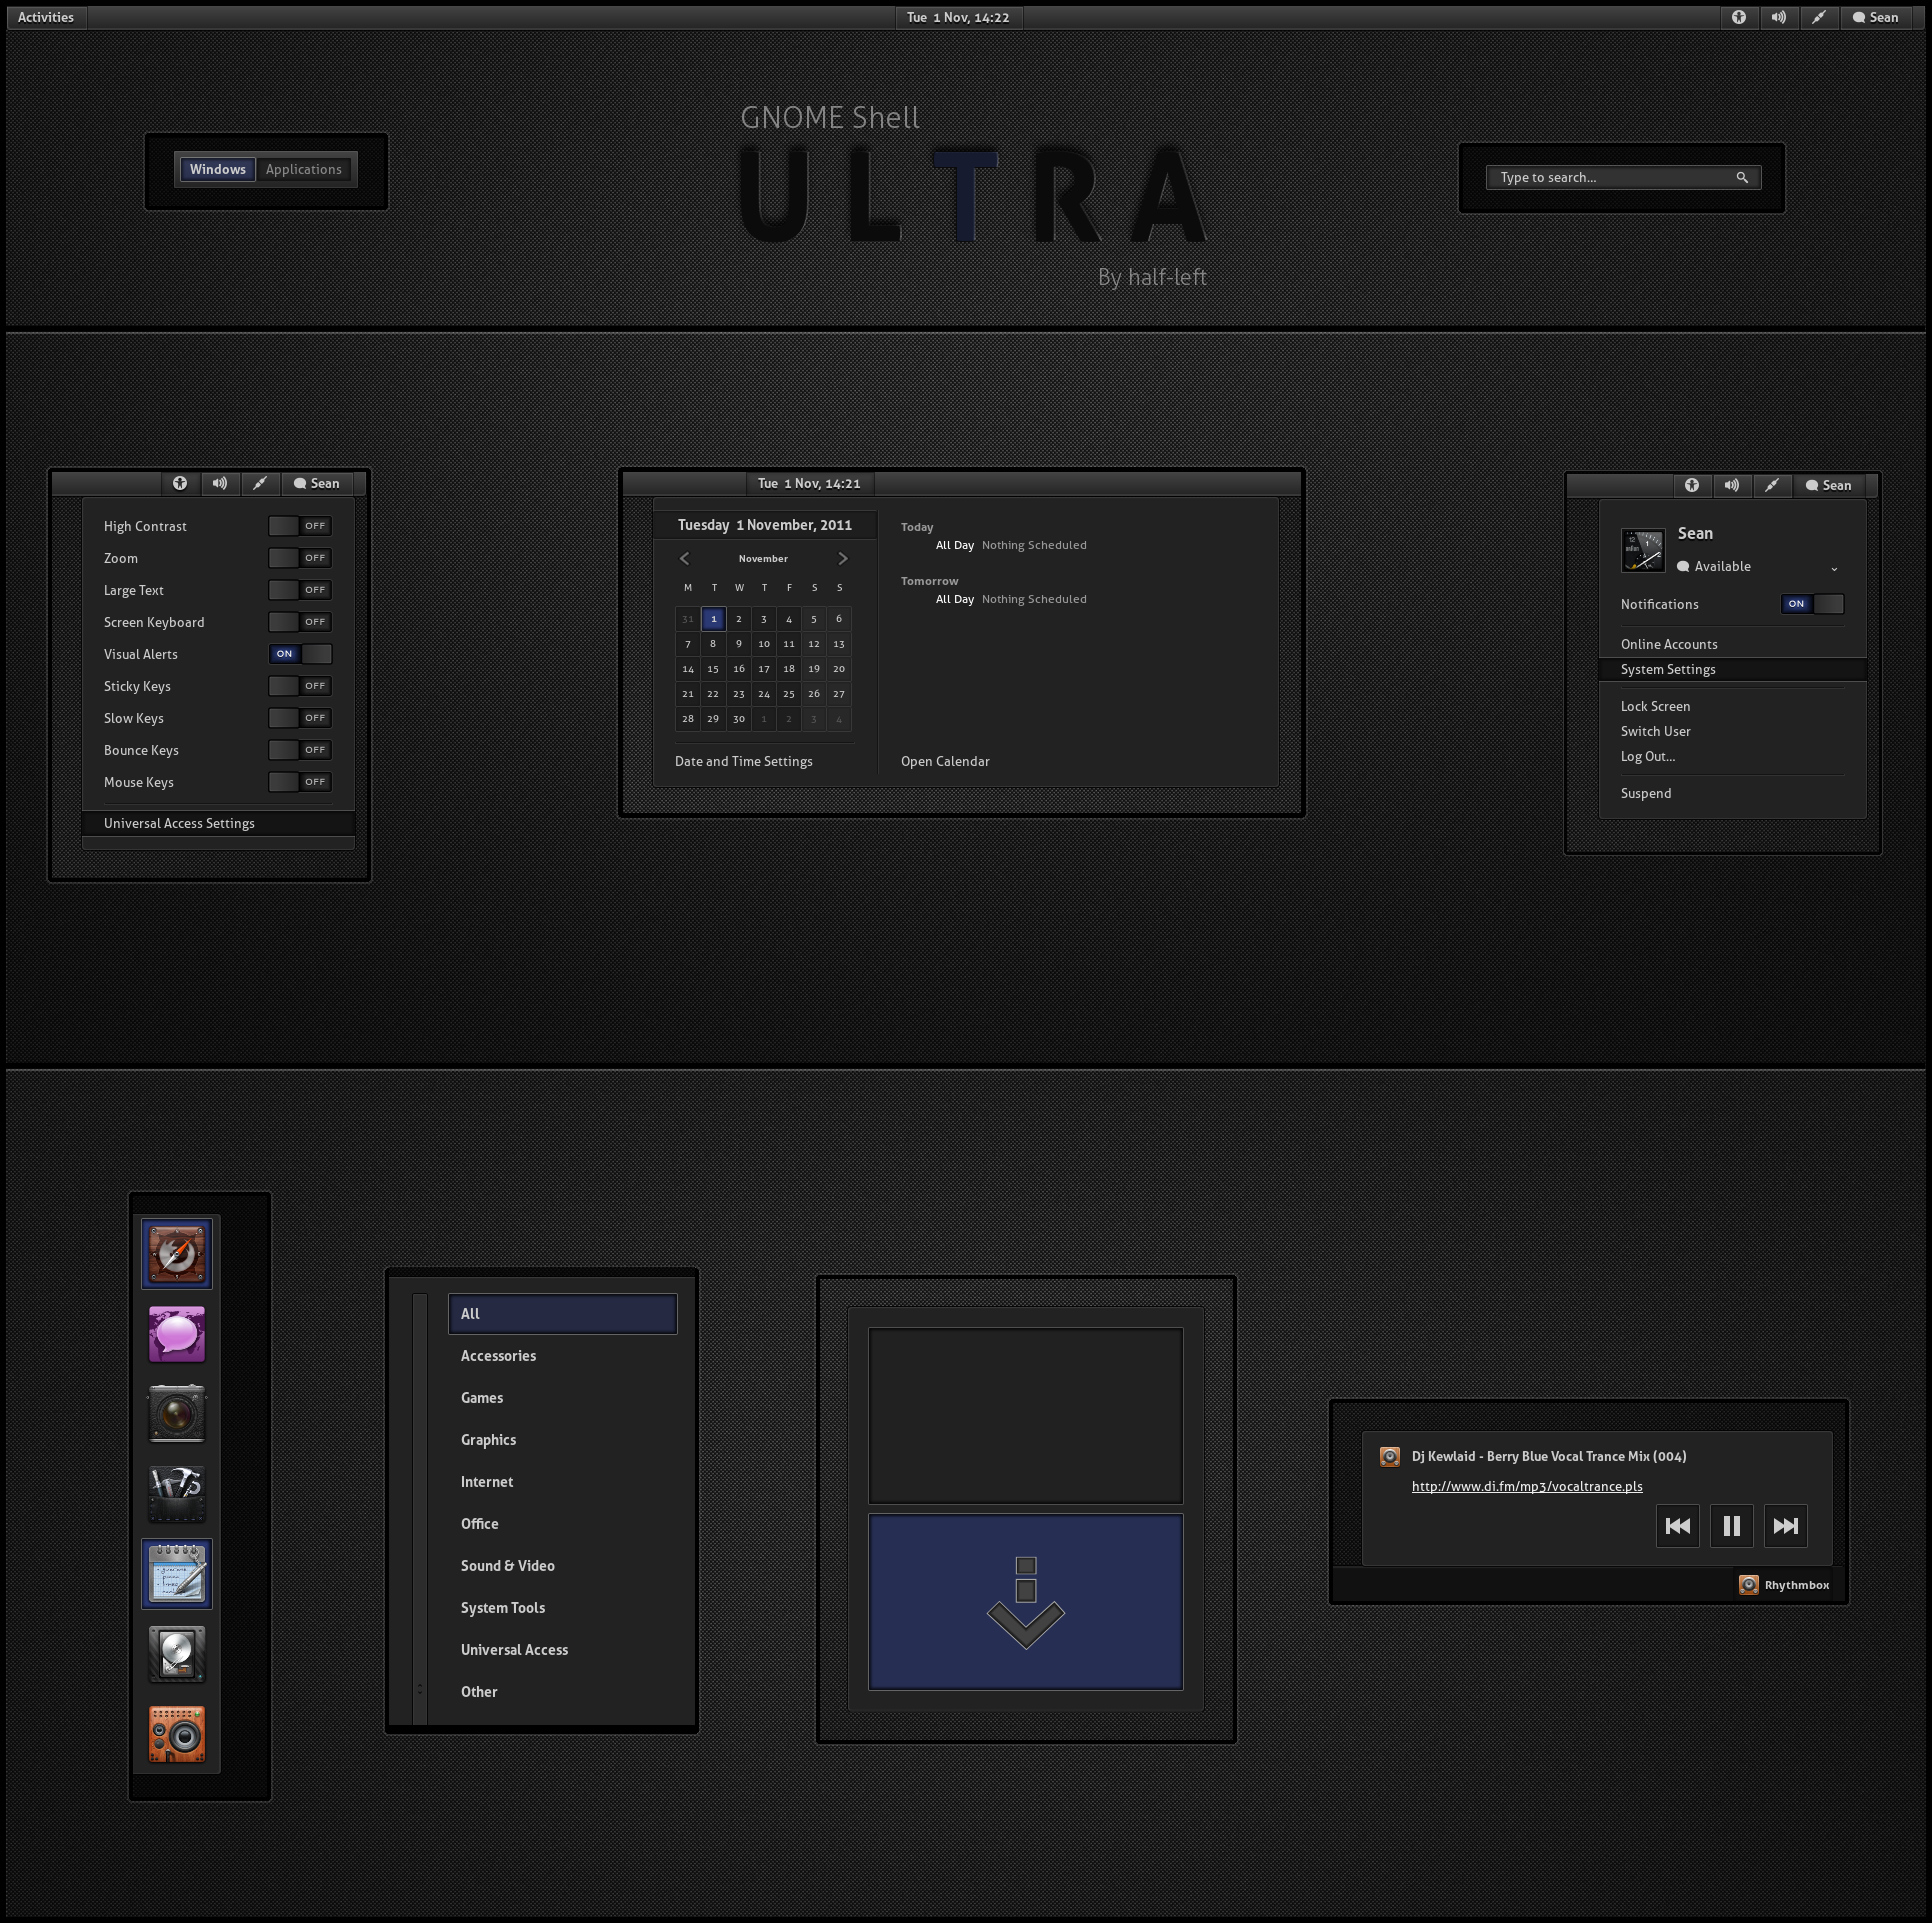The image size is (1932, 1923).
Task: Turn off the Notifications switch
Action: coord(1812,604)
